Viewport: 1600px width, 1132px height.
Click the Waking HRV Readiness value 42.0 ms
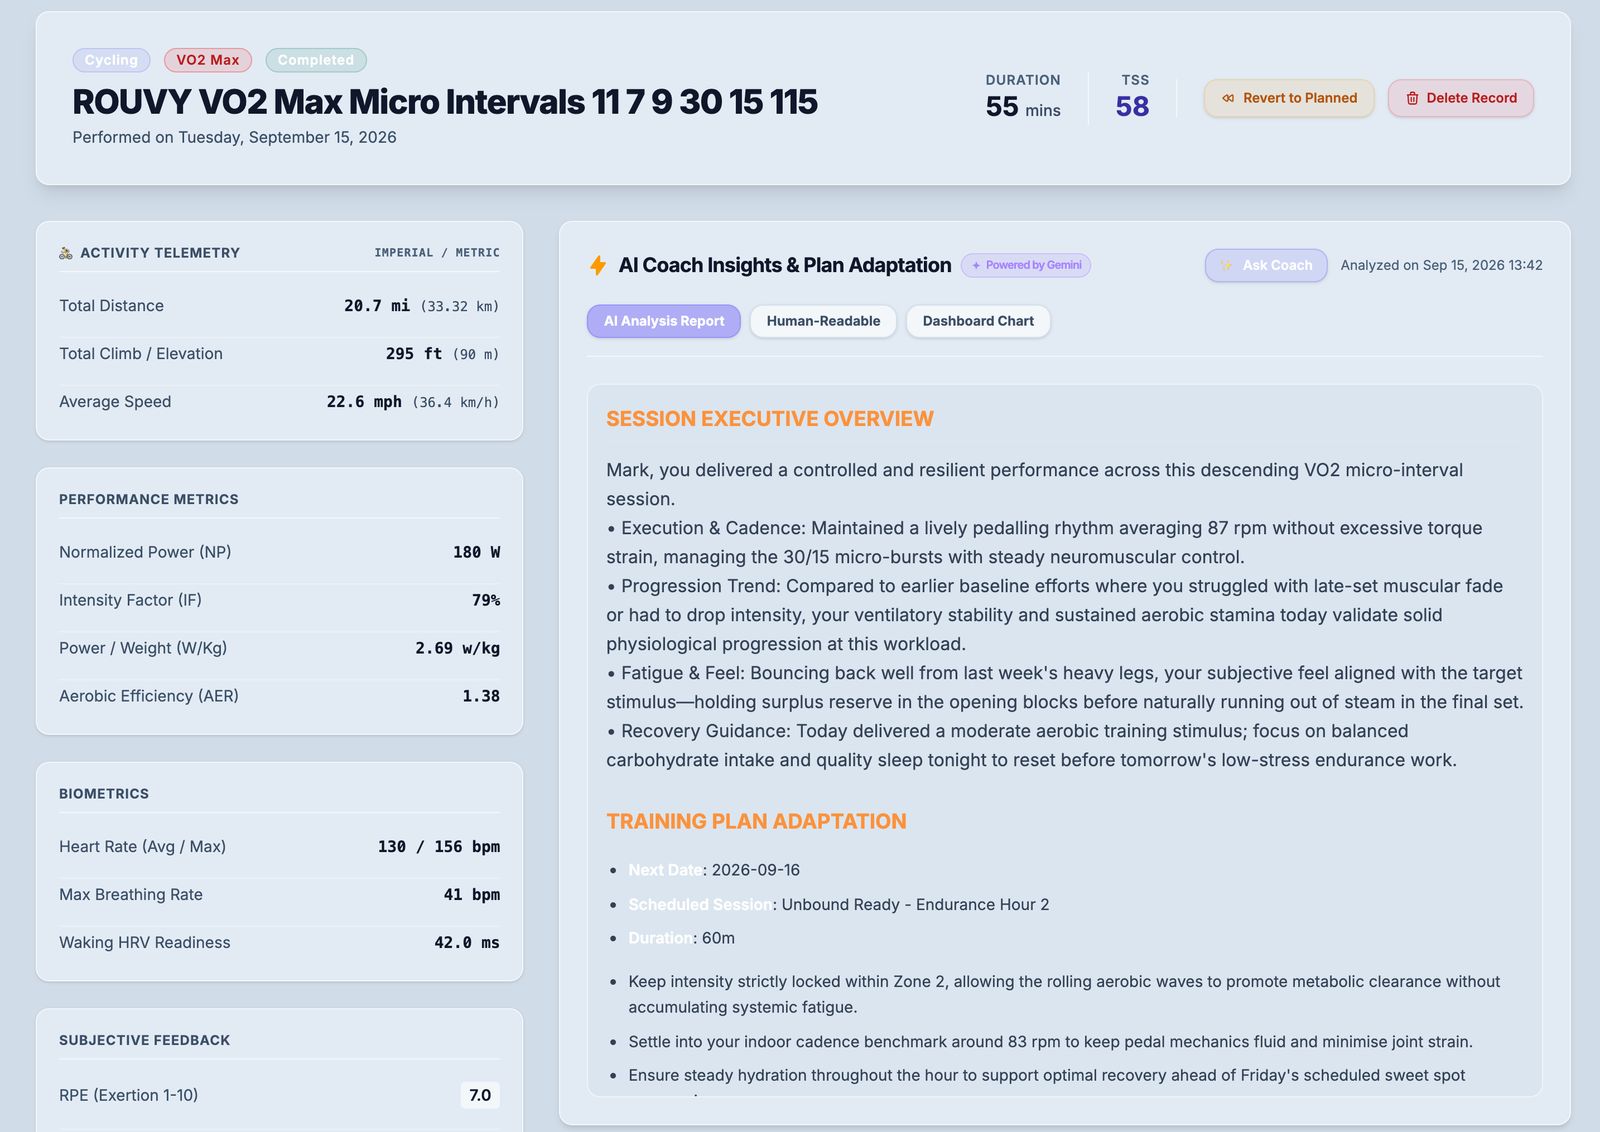point(467,943)
